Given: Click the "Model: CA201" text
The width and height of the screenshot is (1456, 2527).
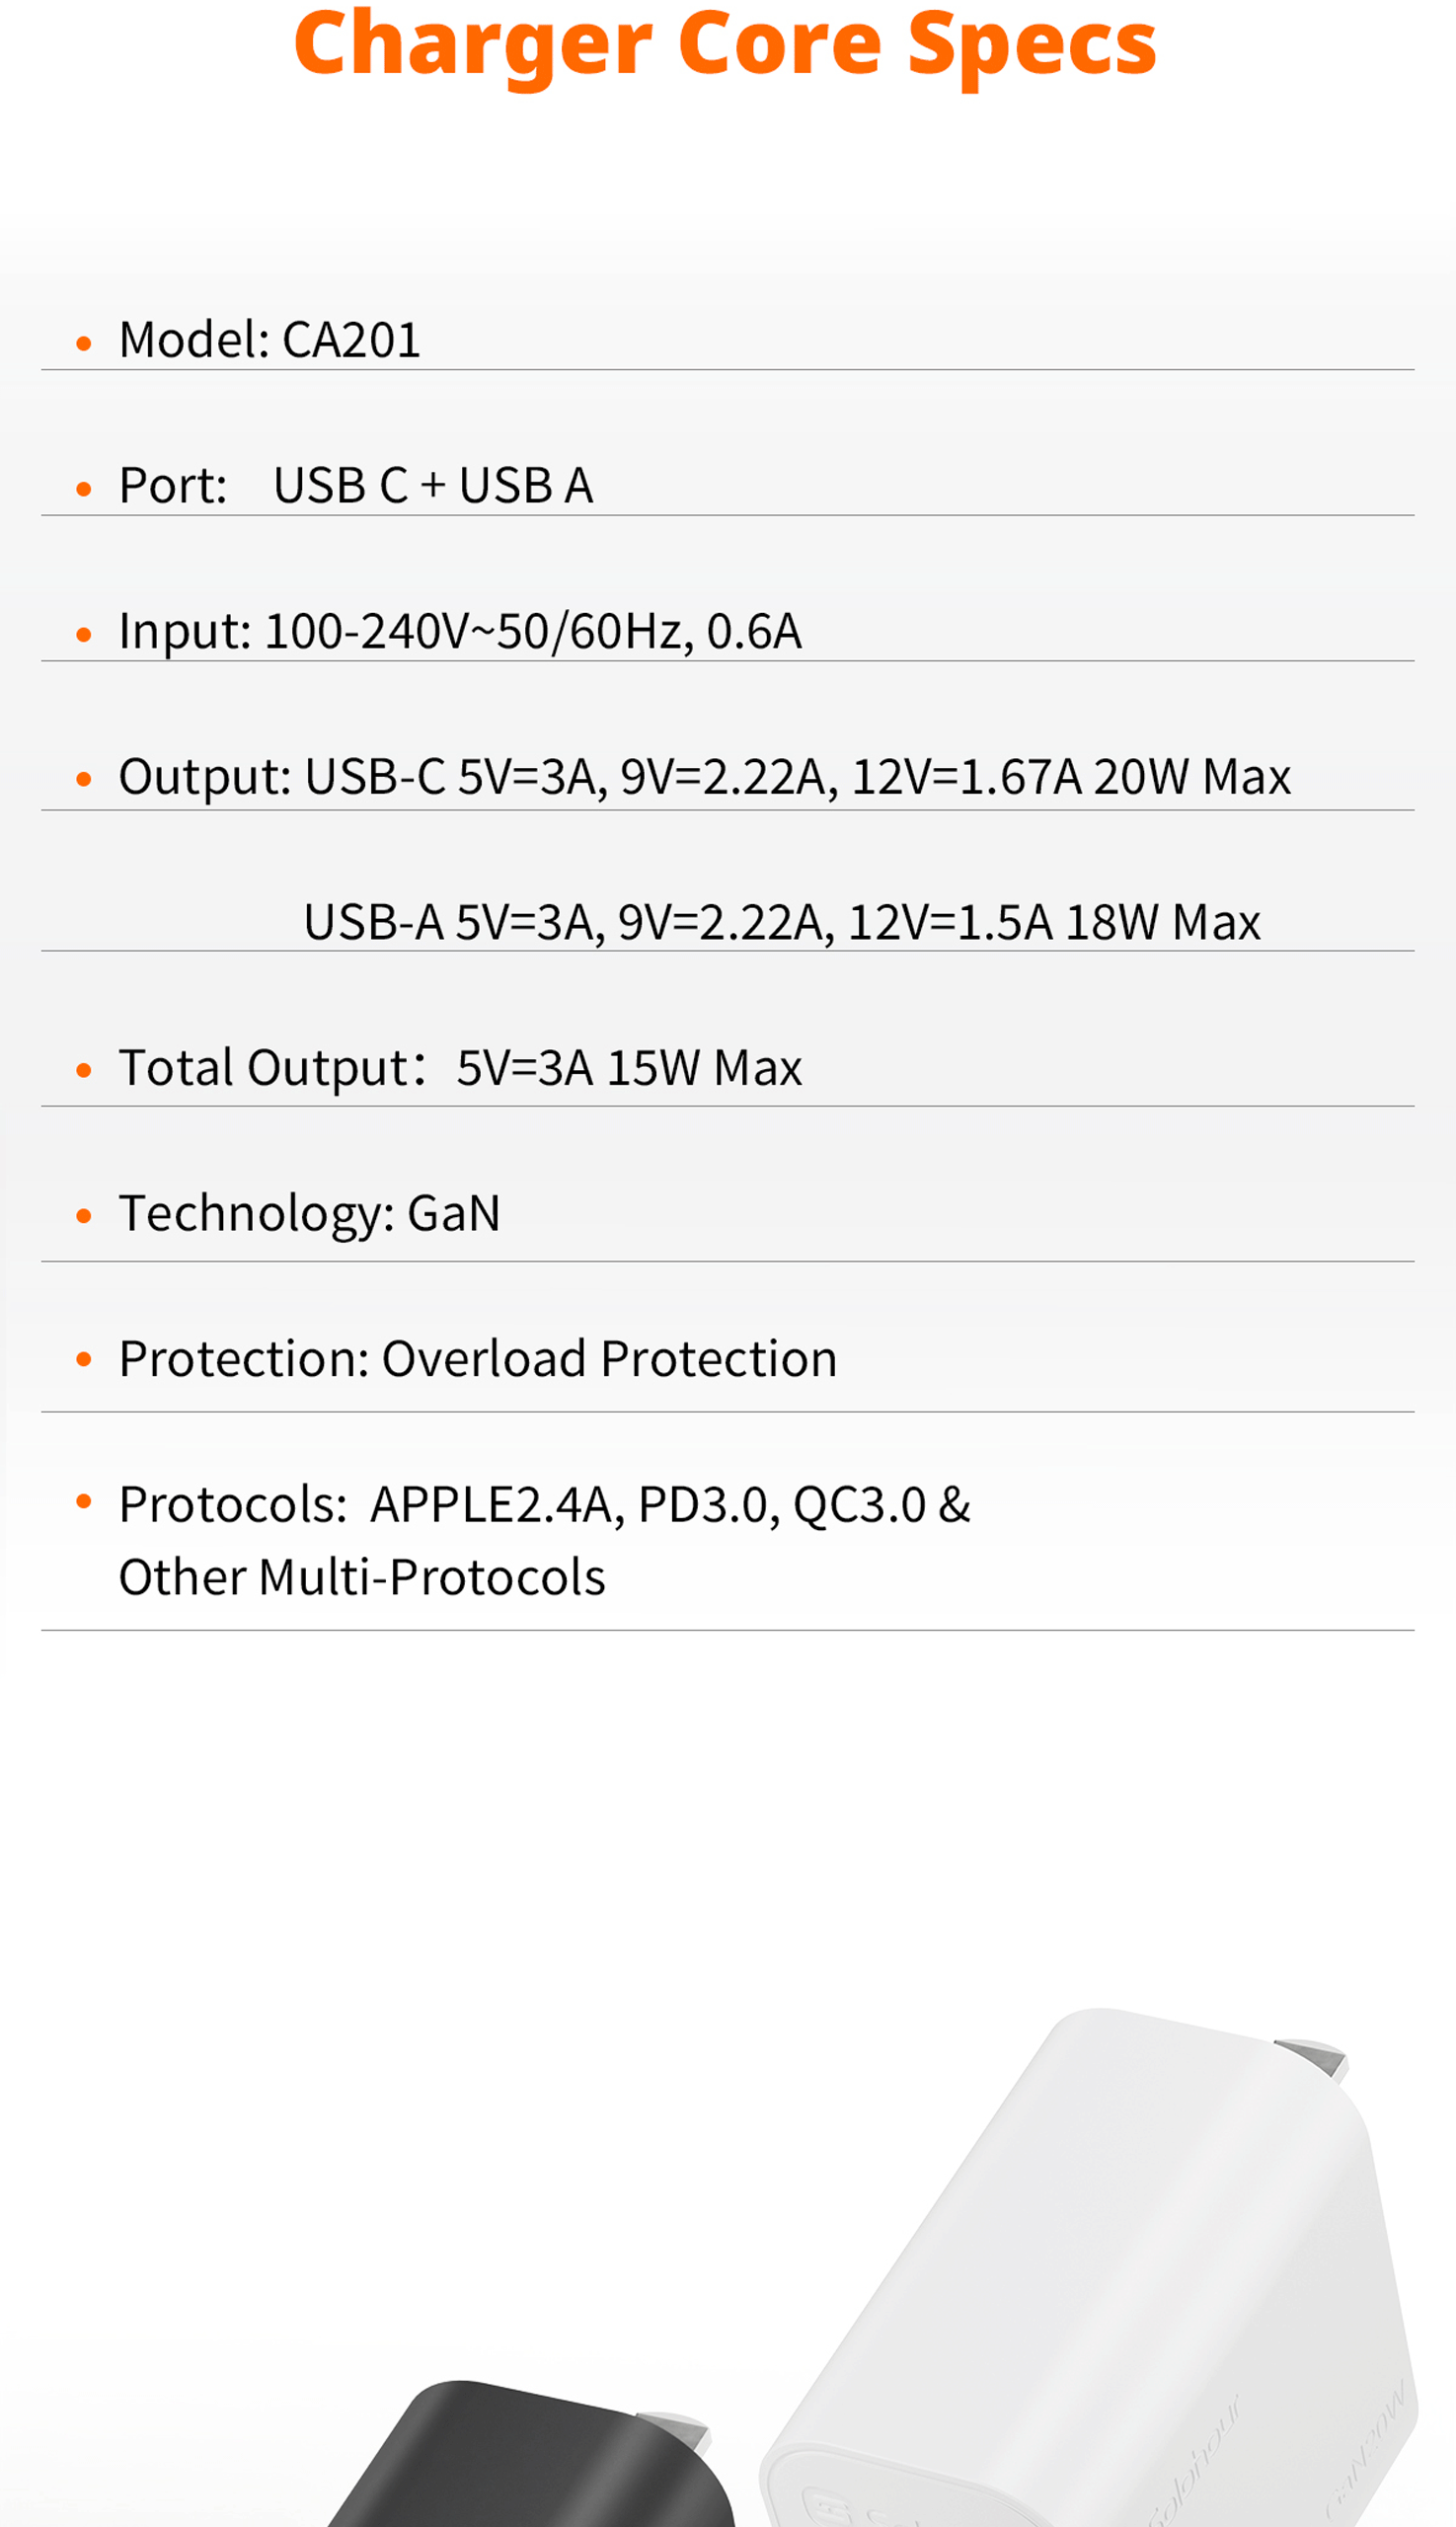Looking at the screenshot, I should point(270,340).
